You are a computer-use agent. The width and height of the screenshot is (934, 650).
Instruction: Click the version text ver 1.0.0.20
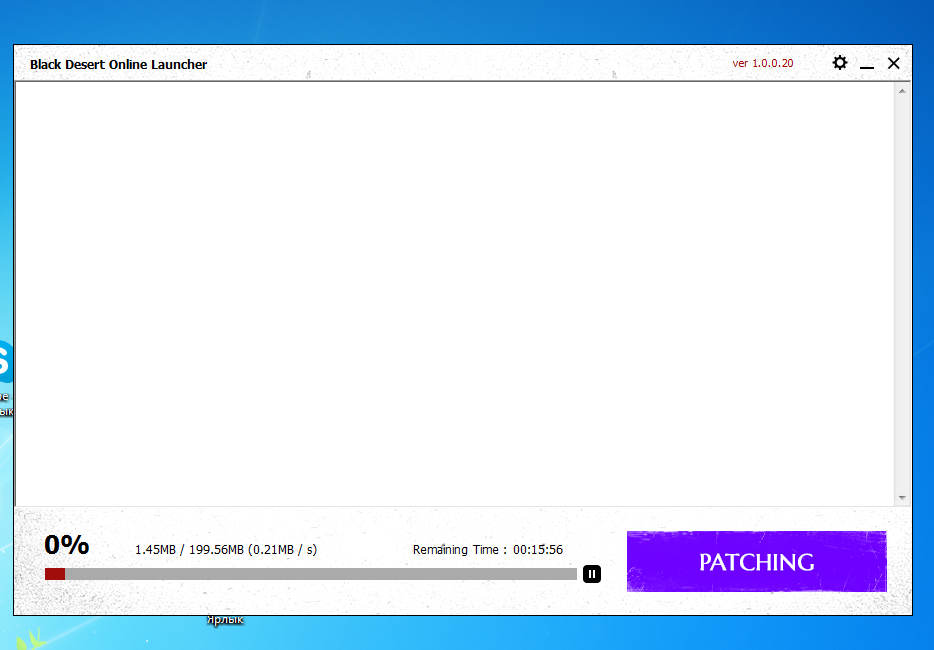coord(762,63)
